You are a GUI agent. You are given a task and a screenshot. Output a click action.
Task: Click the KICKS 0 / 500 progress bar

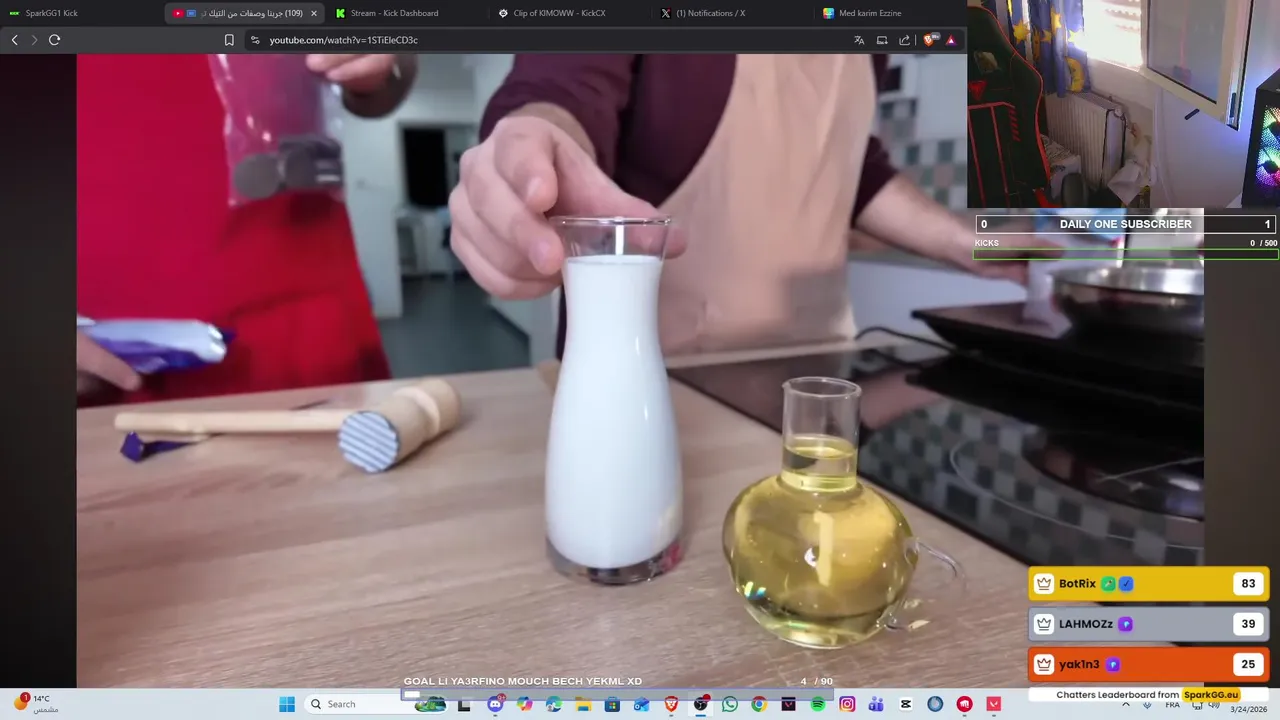point(1126,254)
